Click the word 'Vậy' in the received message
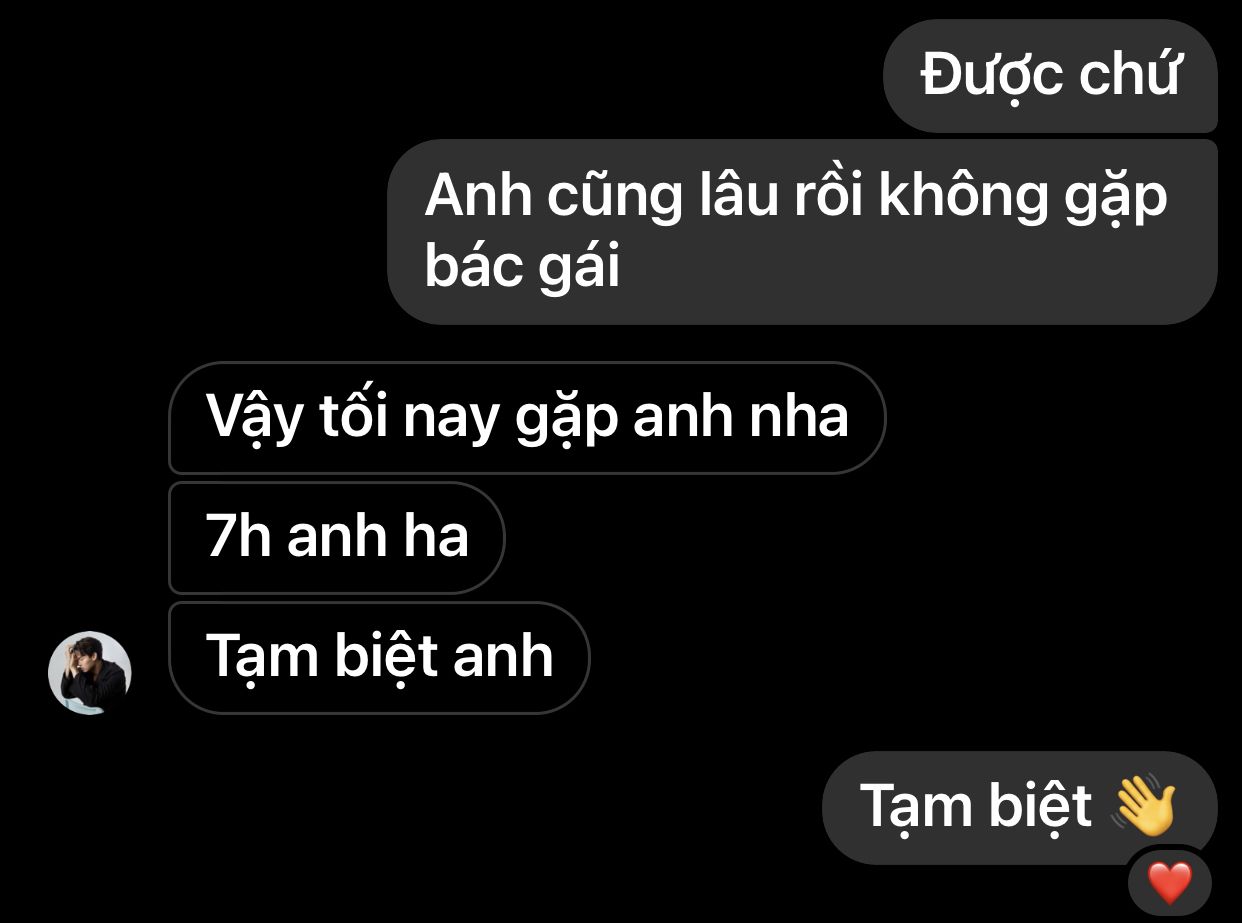This screenshot has height=923, width=1242. pyautogui.click(x=253, y=418)
